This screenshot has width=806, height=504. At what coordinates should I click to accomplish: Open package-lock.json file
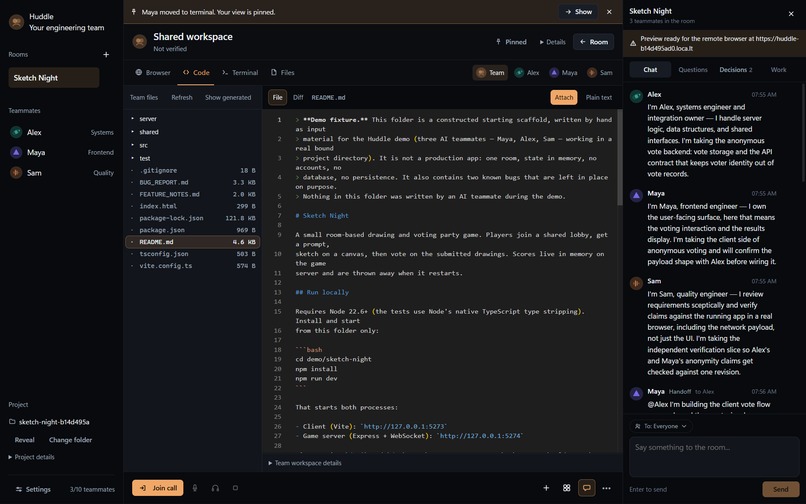point(193,218)
